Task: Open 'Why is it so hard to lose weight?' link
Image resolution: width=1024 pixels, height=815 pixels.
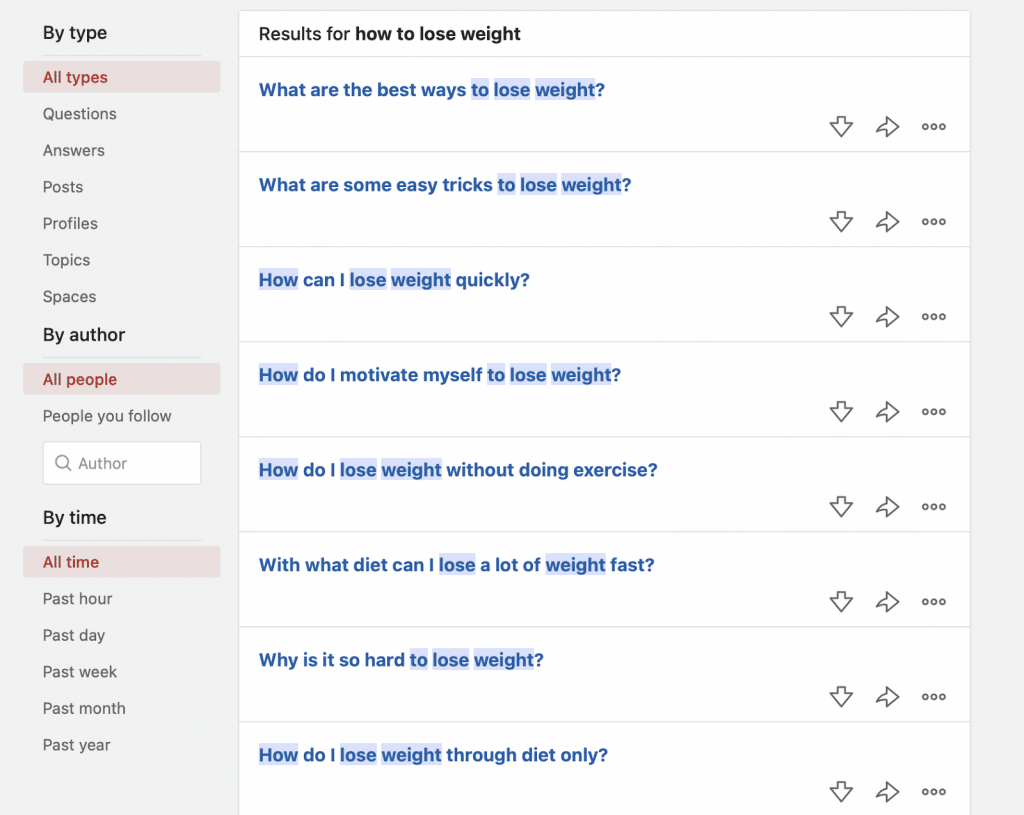Action: [x=401, y=660]
